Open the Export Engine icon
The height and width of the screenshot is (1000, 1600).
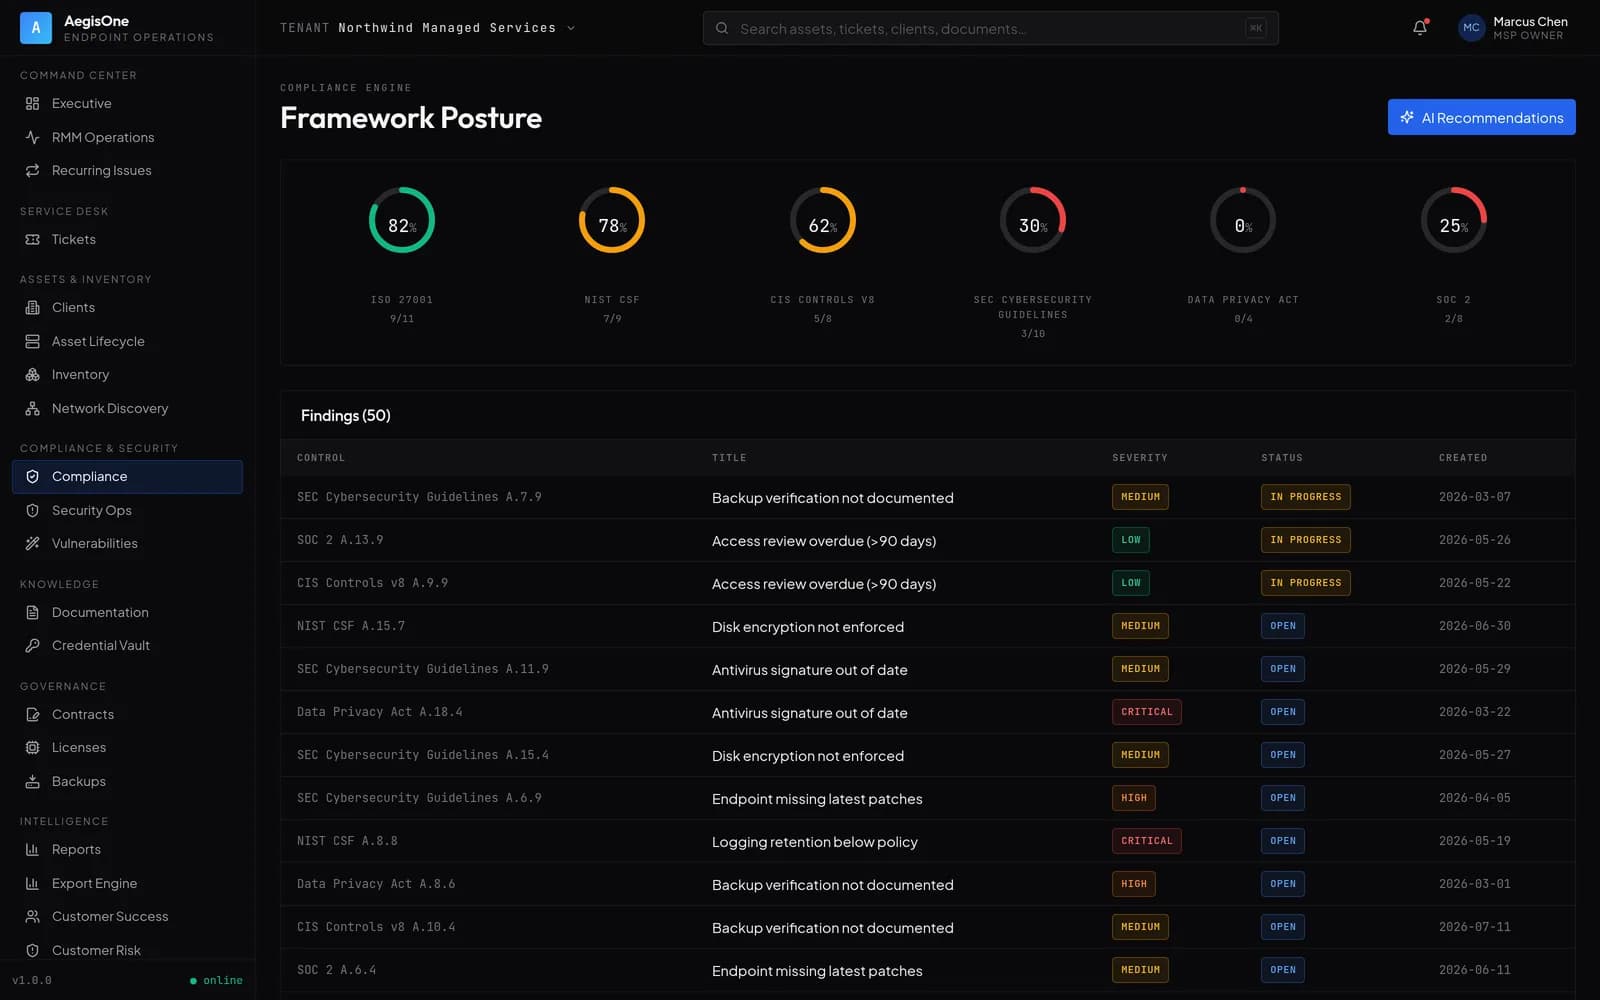pos(32,884)
